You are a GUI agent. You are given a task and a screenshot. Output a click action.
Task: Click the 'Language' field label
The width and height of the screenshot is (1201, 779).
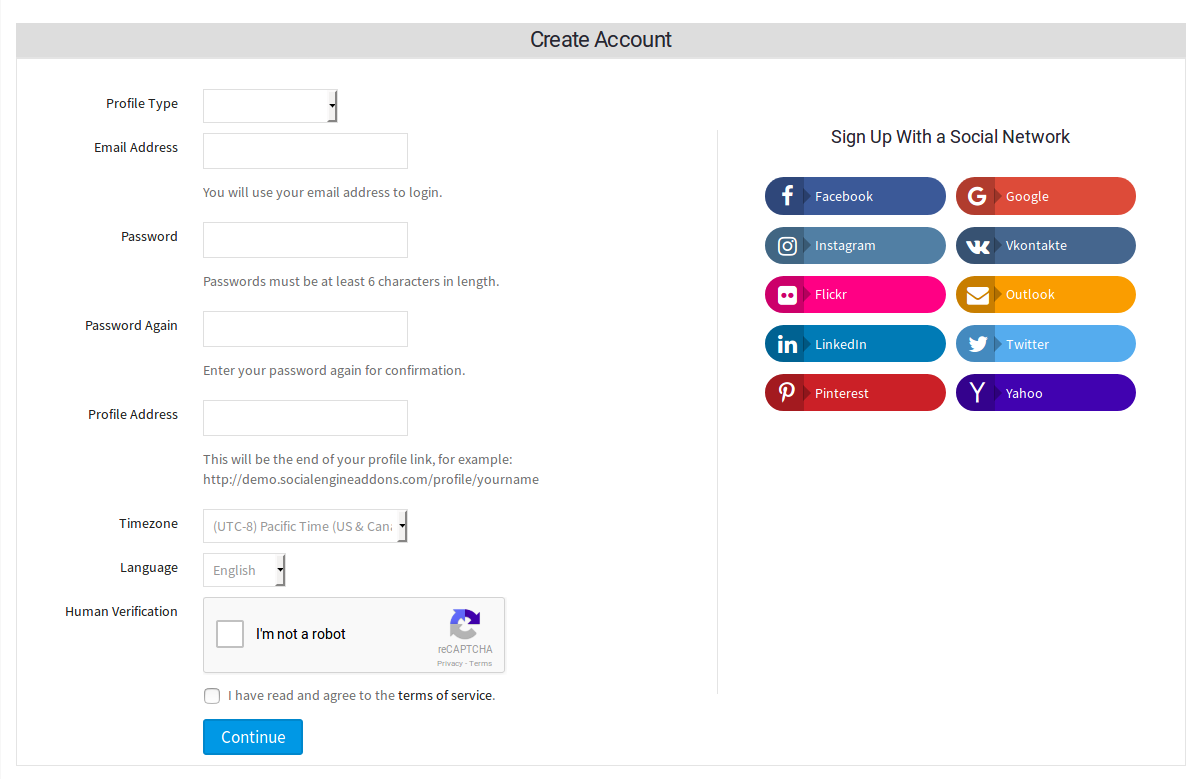click(149, 567)
